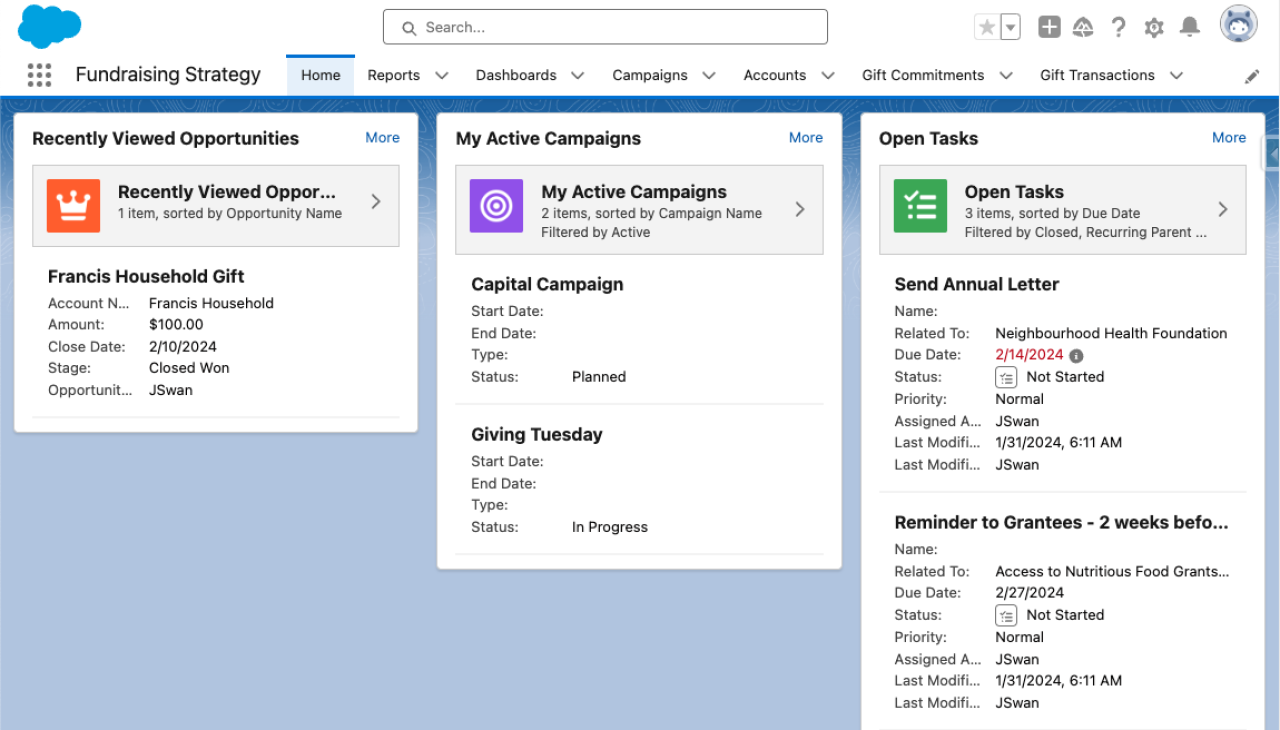
Task: Open Reminder to Grantees task
Action: pos(1061,523)
